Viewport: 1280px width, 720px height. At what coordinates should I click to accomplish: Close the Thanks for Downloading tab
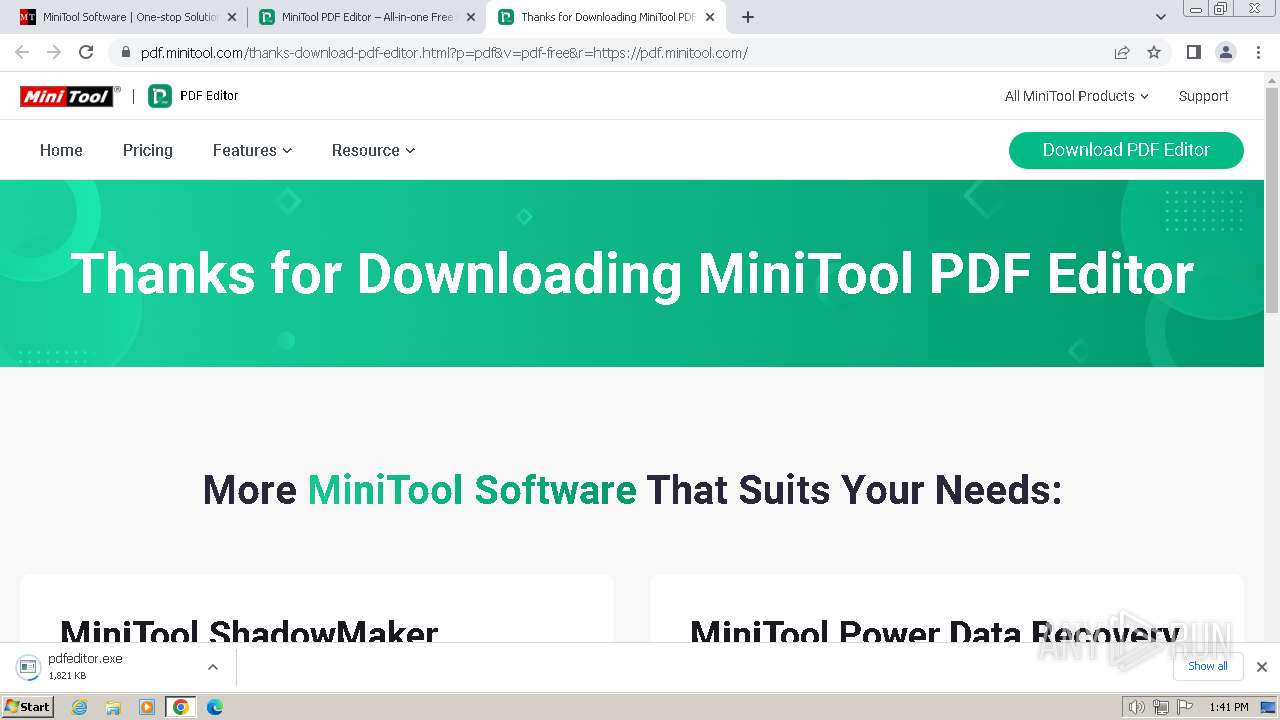(x=710, y=17)
